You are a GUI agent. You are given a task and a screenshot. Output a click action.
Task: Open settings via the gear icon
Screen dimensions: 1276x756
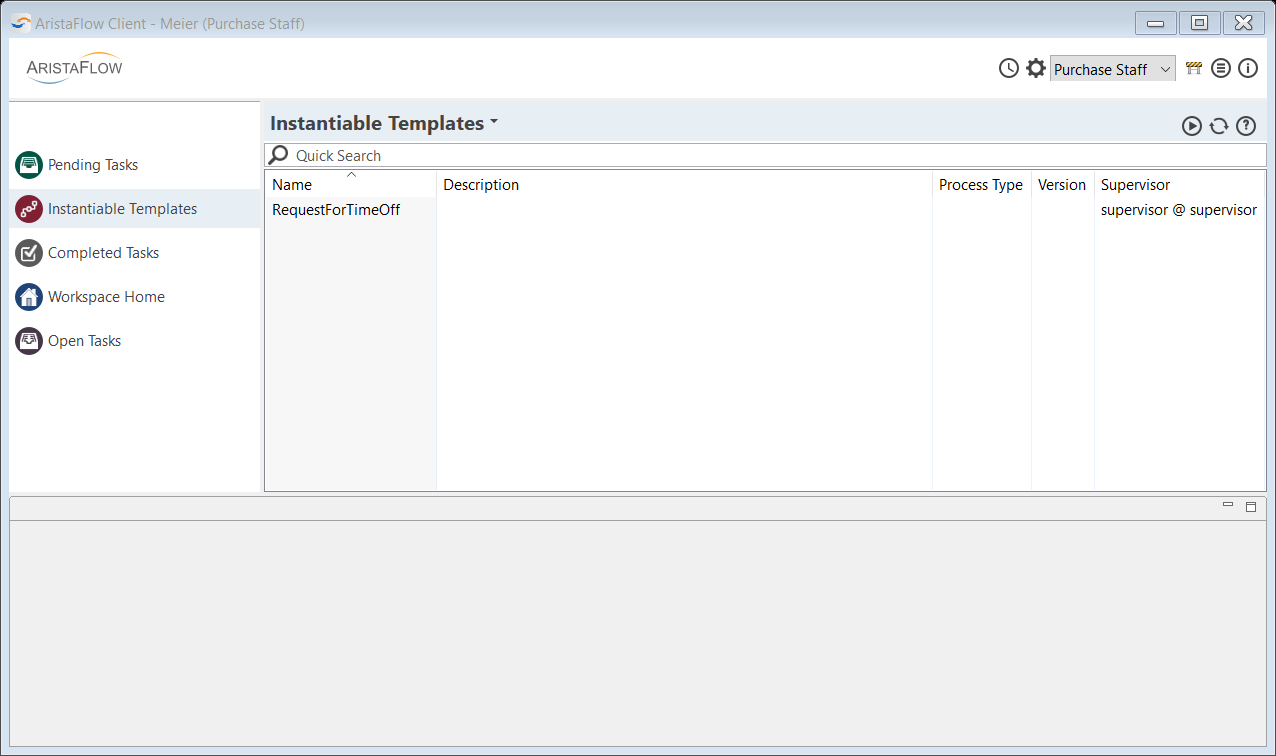click(x=1036, y=68)
